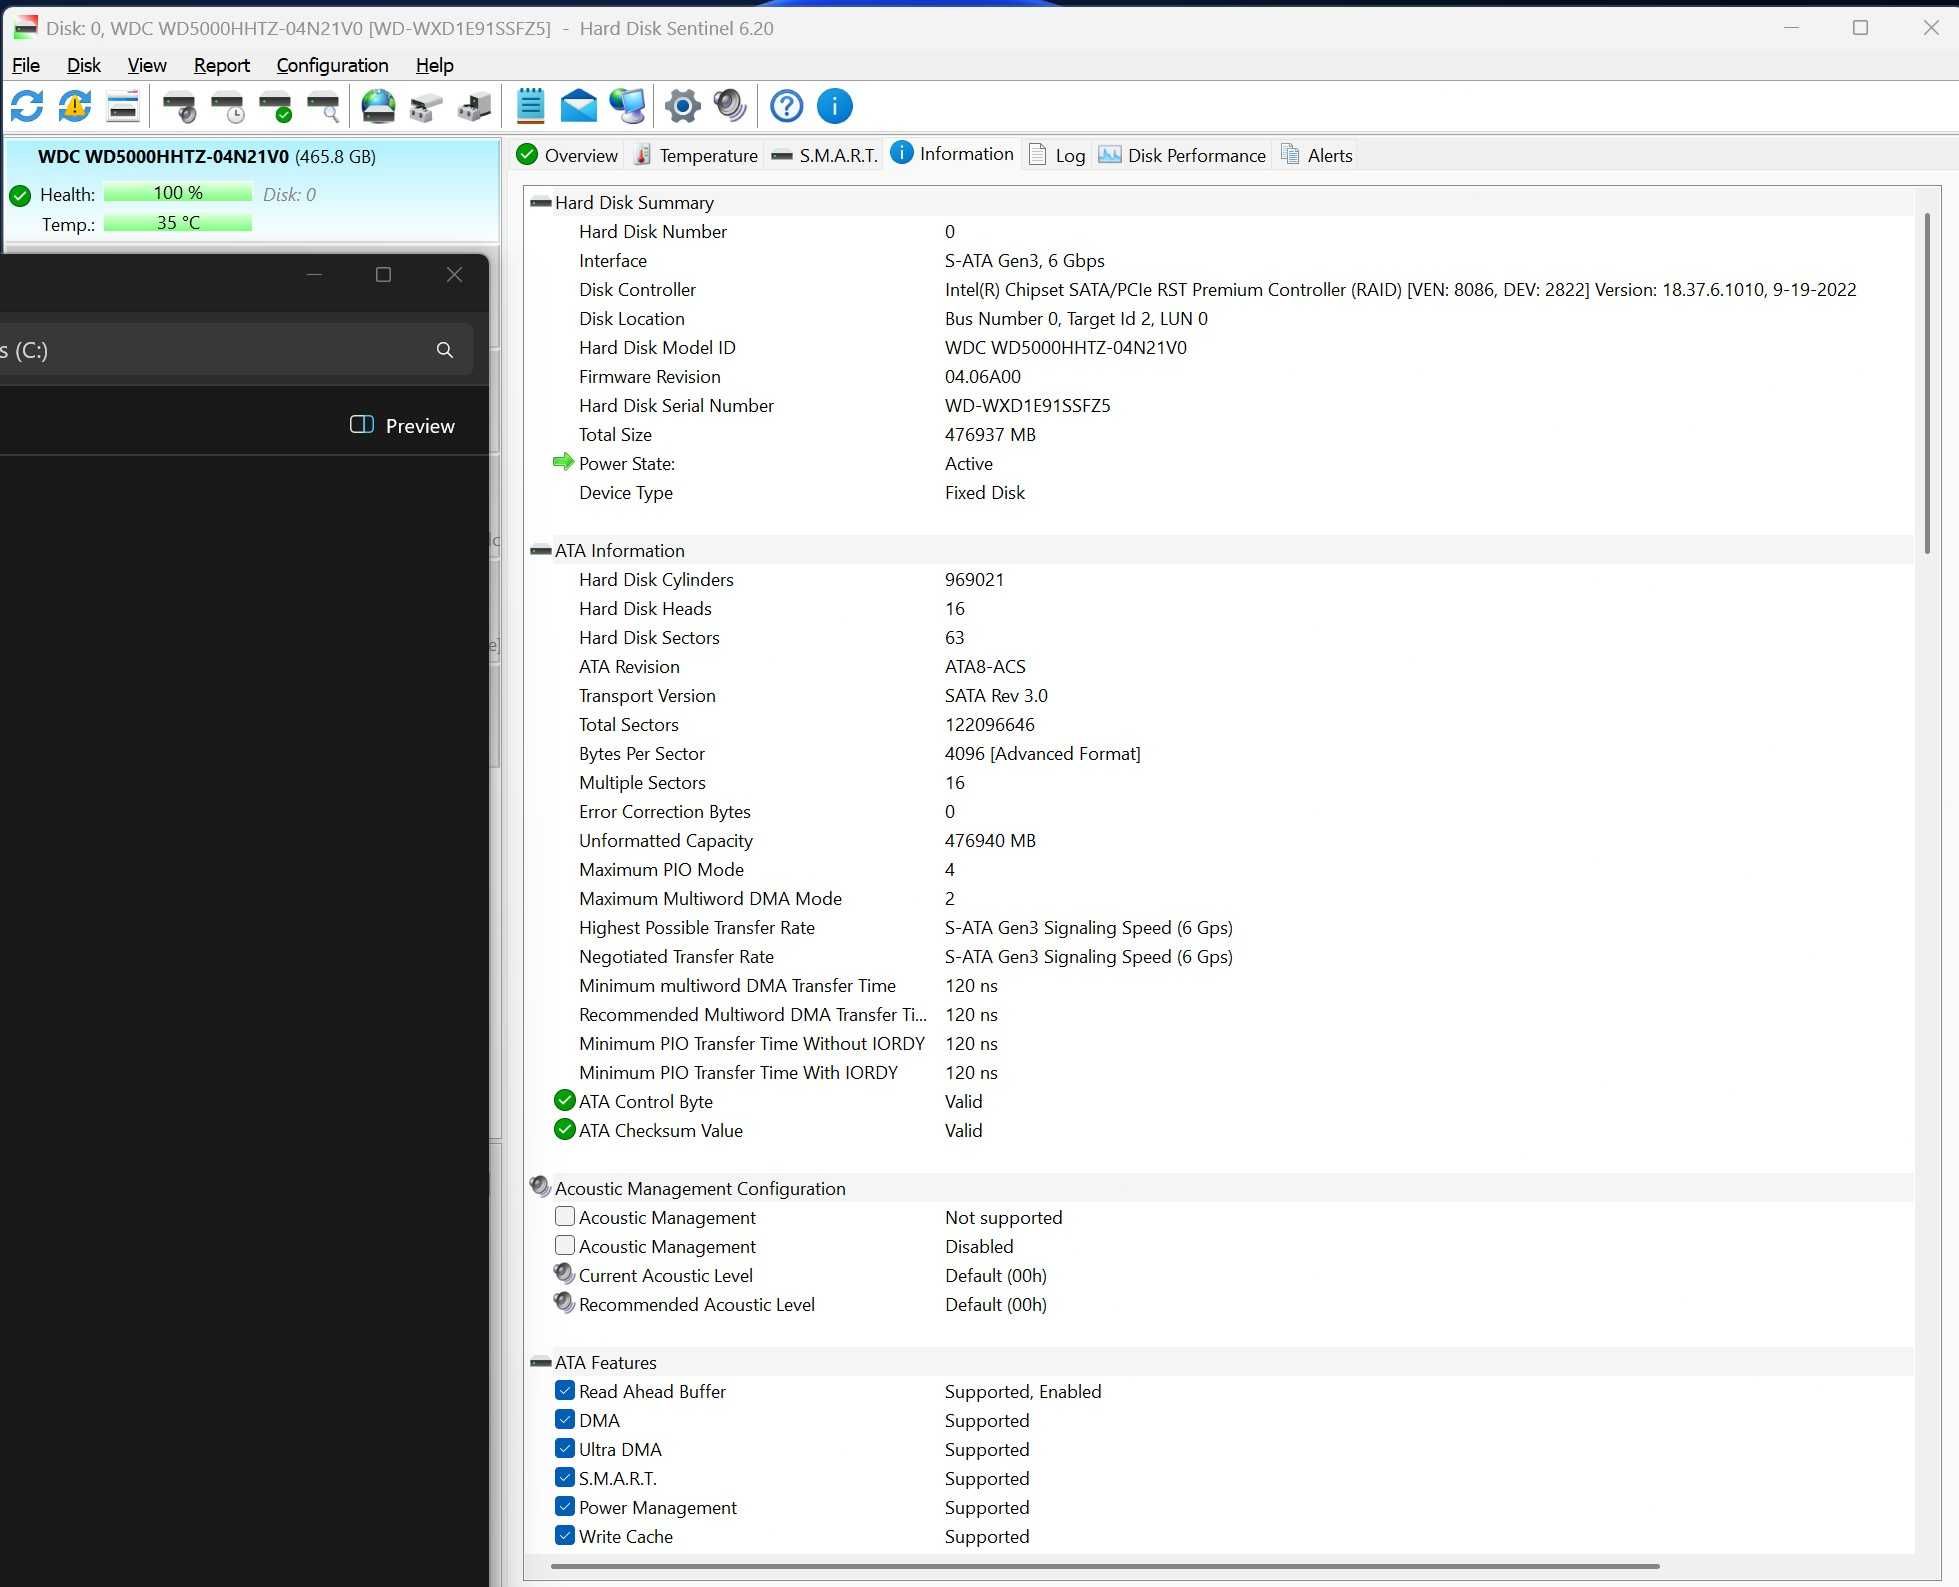Select the Firmware Revision value 04.06A00

[x=983, y=377]
